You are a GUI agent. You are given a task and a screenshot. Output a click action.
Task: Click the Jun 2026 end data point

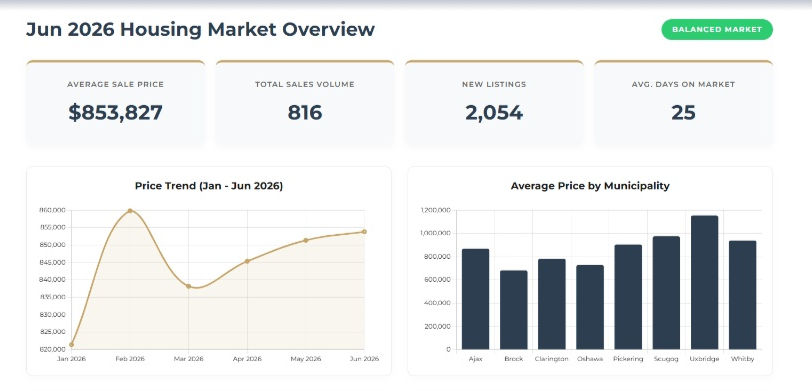pyautogui.click(x=364, y=231)
